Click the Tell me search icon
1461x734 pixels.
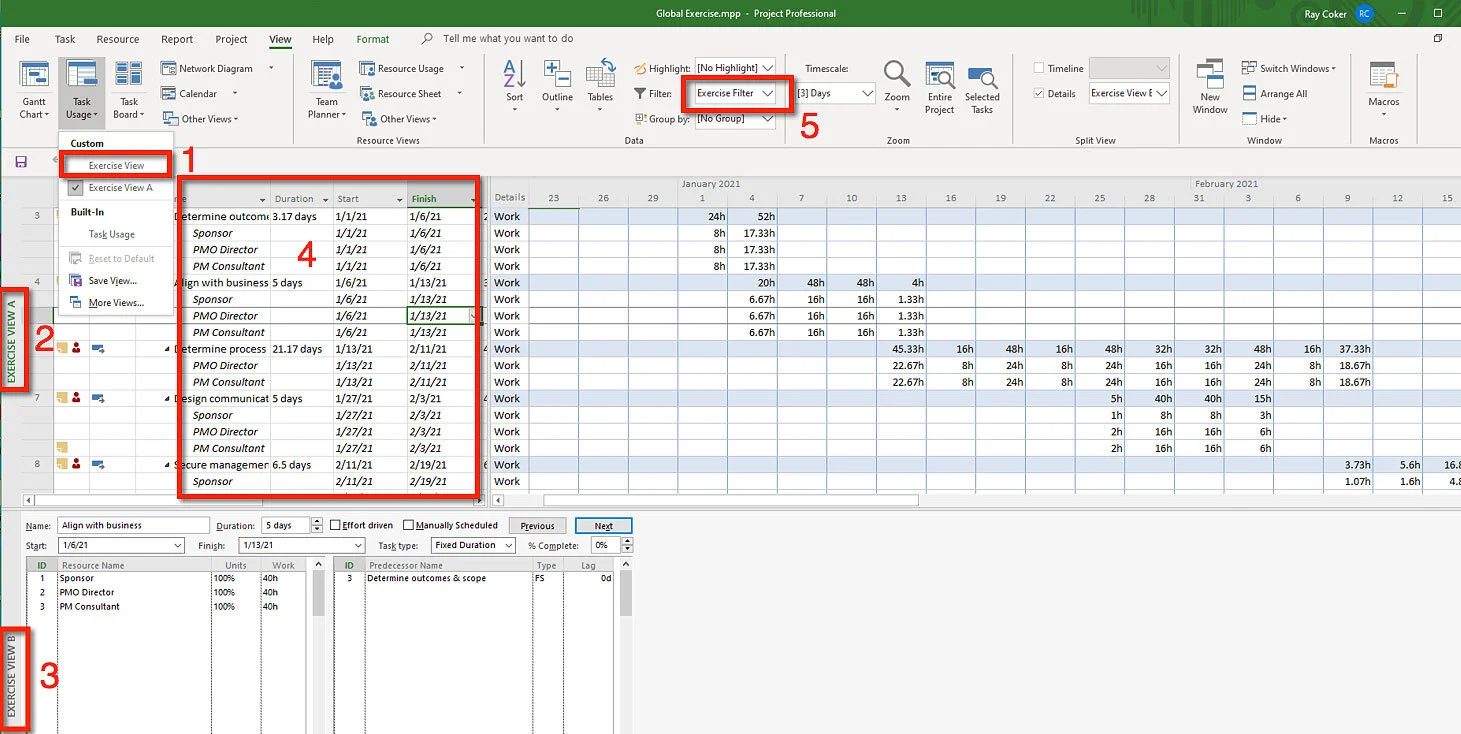pos(428,38)
